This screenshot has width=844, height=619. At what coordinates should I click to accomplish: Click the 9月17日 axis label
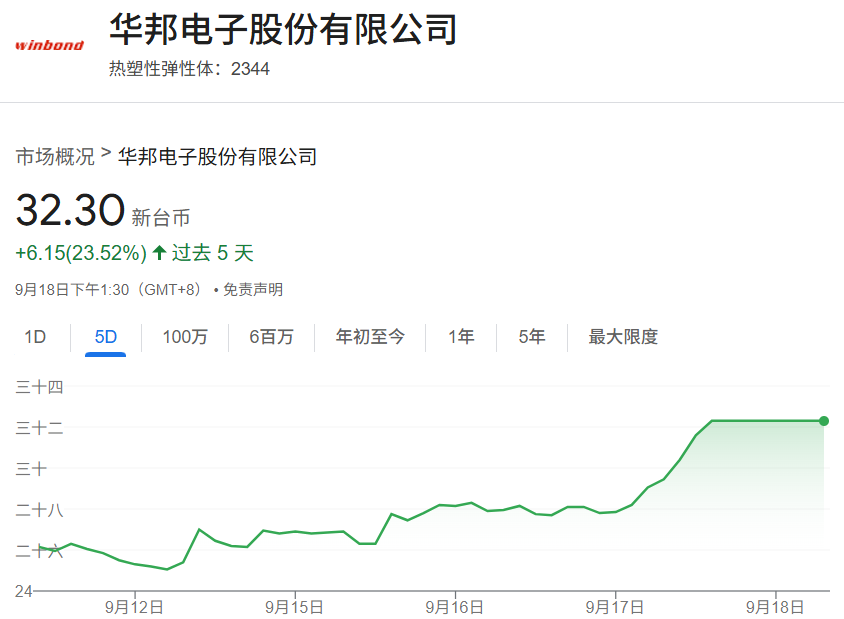pos(615,607)
